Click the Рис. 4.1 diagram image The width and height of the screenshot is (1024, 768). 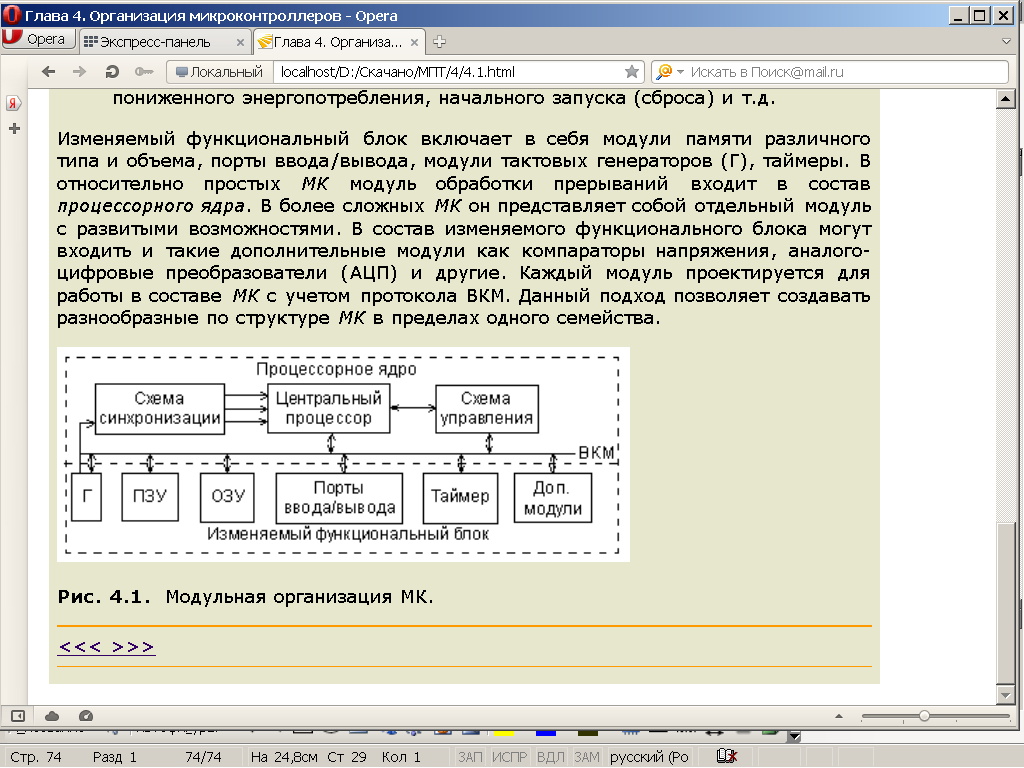[343, 455]
